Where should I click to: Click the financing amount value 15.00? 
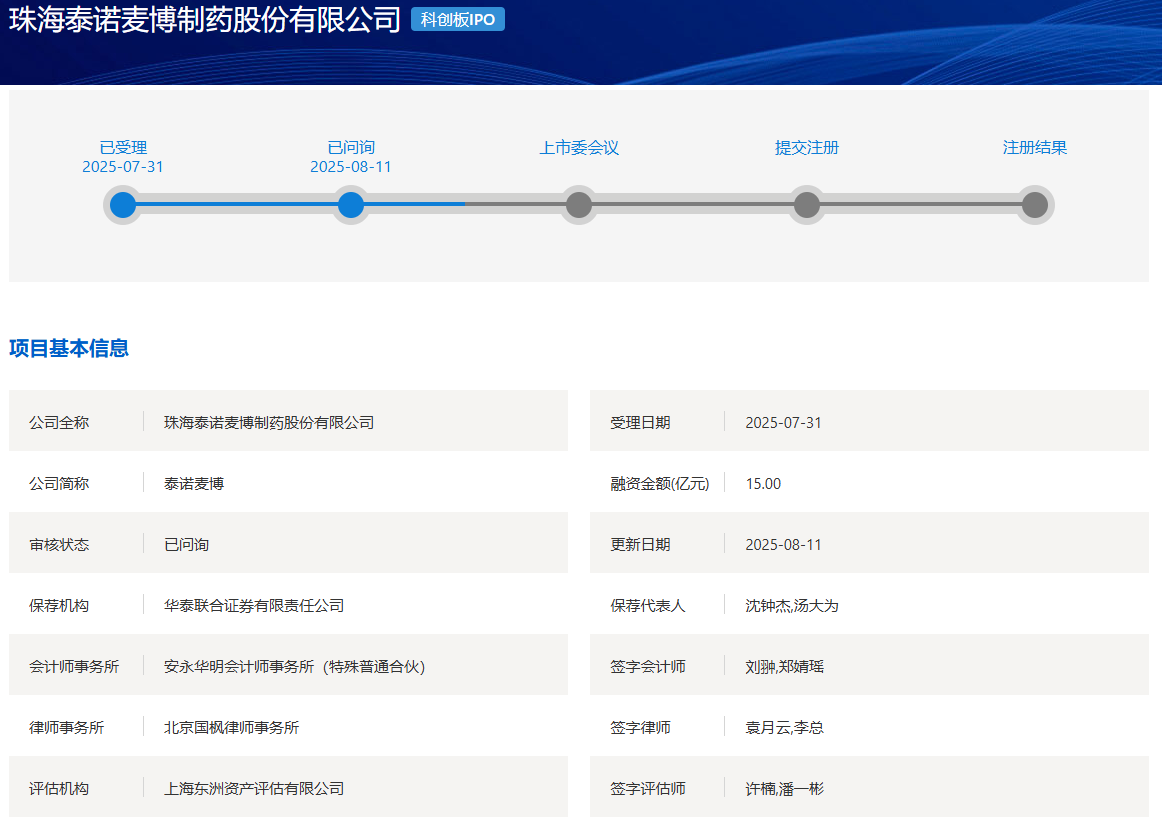point(763,484)
